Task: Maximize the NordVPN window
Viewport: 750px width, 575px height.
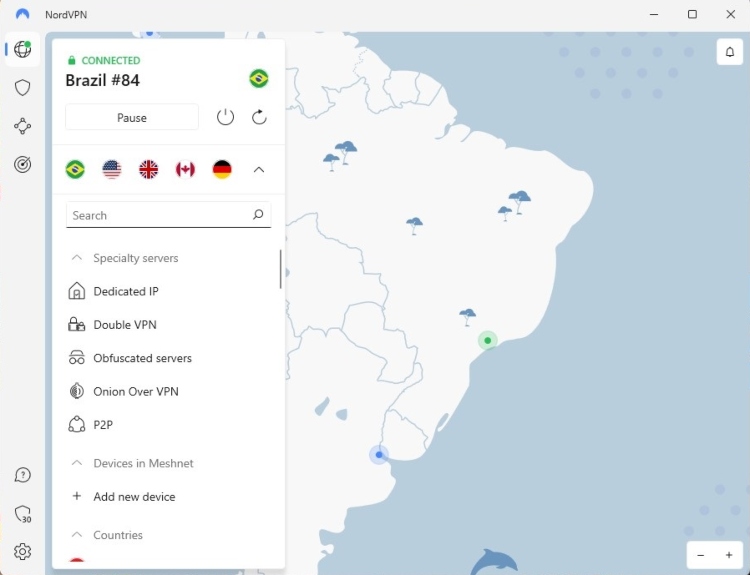Action: point(692,14)
